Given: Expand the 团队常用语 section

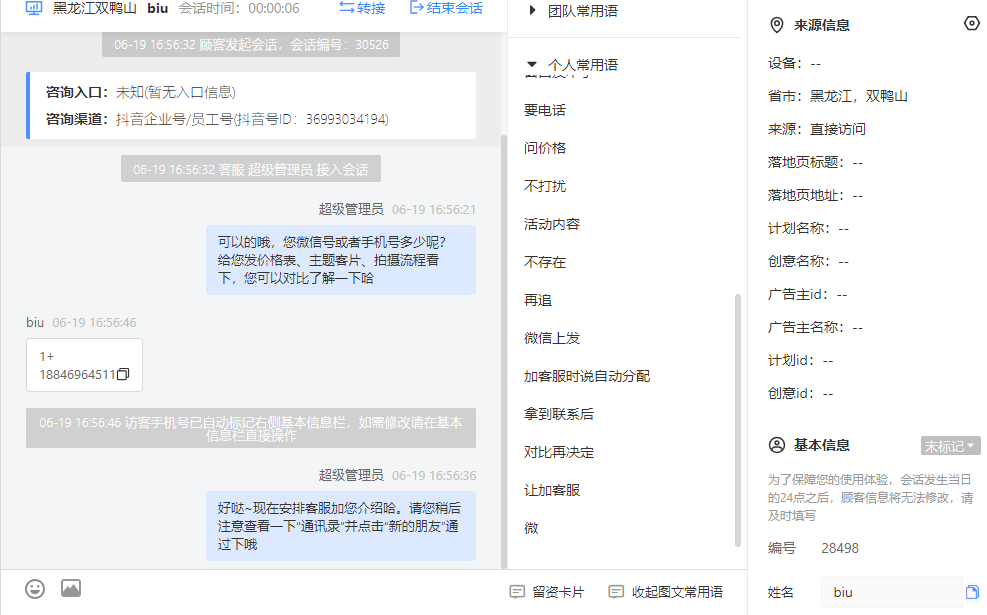Looking at the screenshot, I should click(533, 10).
